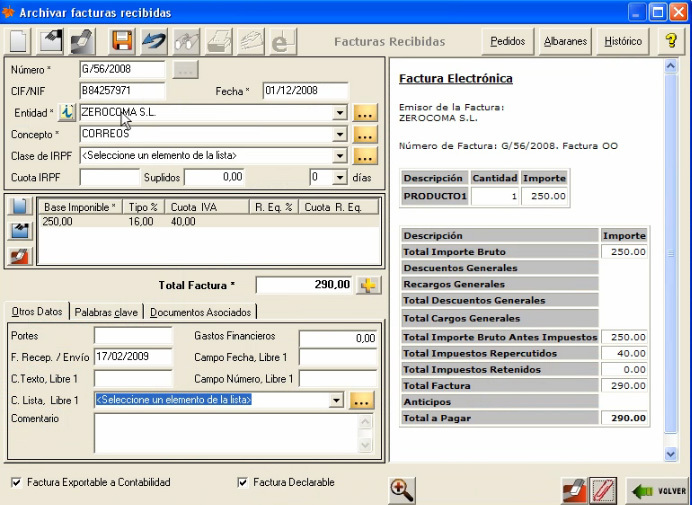Click the magnifier zoom-in icon

click(402, 490)
